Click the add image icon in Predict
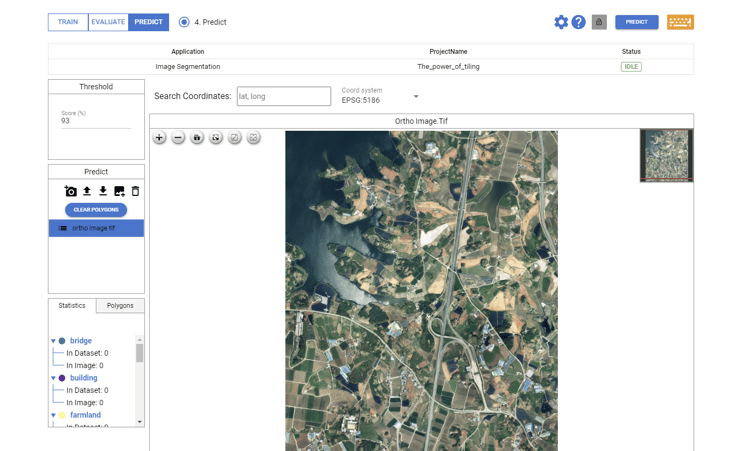Image resolution: width=742 pixels, height=451 pixels. point(119,191)
